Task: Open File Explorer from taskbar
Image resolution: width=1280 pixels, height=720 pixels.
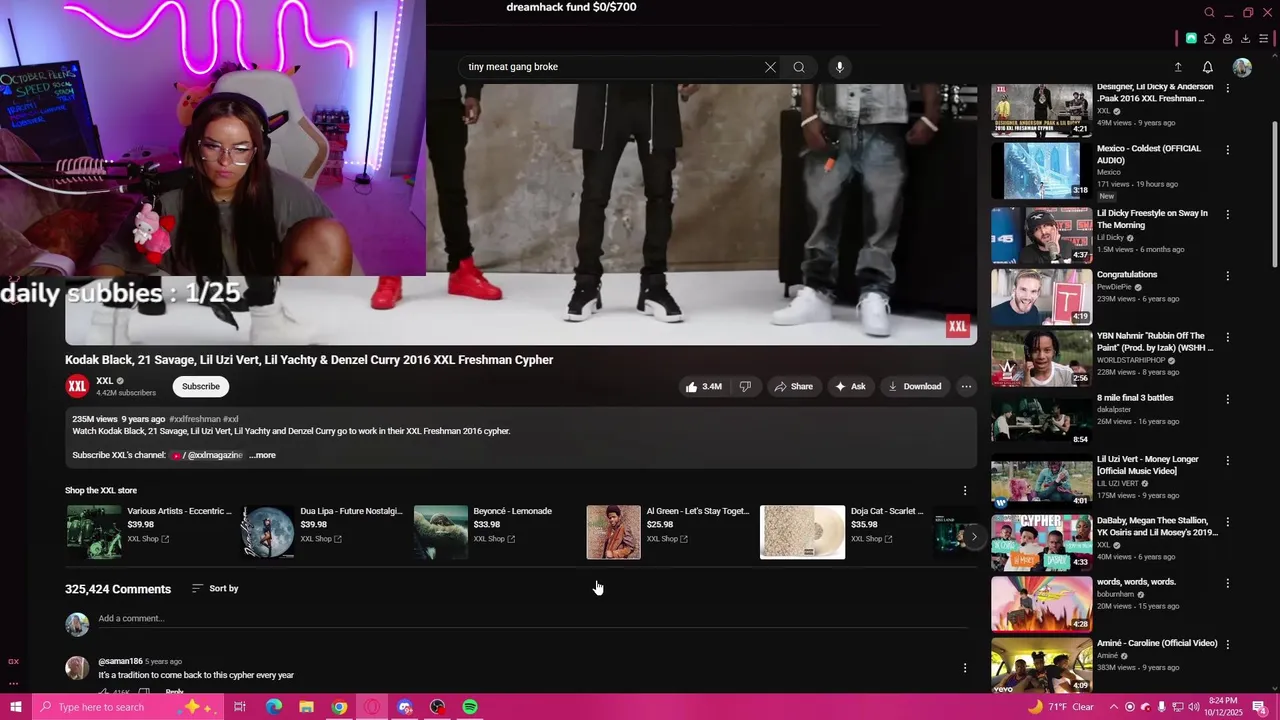Action: tap(306, 707)
